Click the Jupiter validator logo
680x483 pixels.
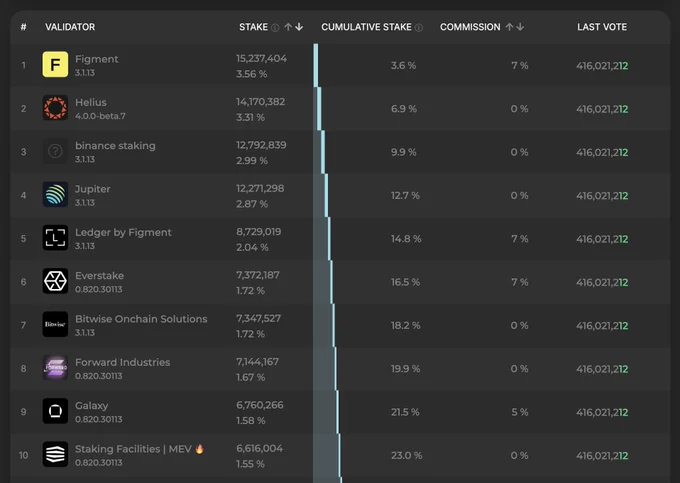point(55,194)
